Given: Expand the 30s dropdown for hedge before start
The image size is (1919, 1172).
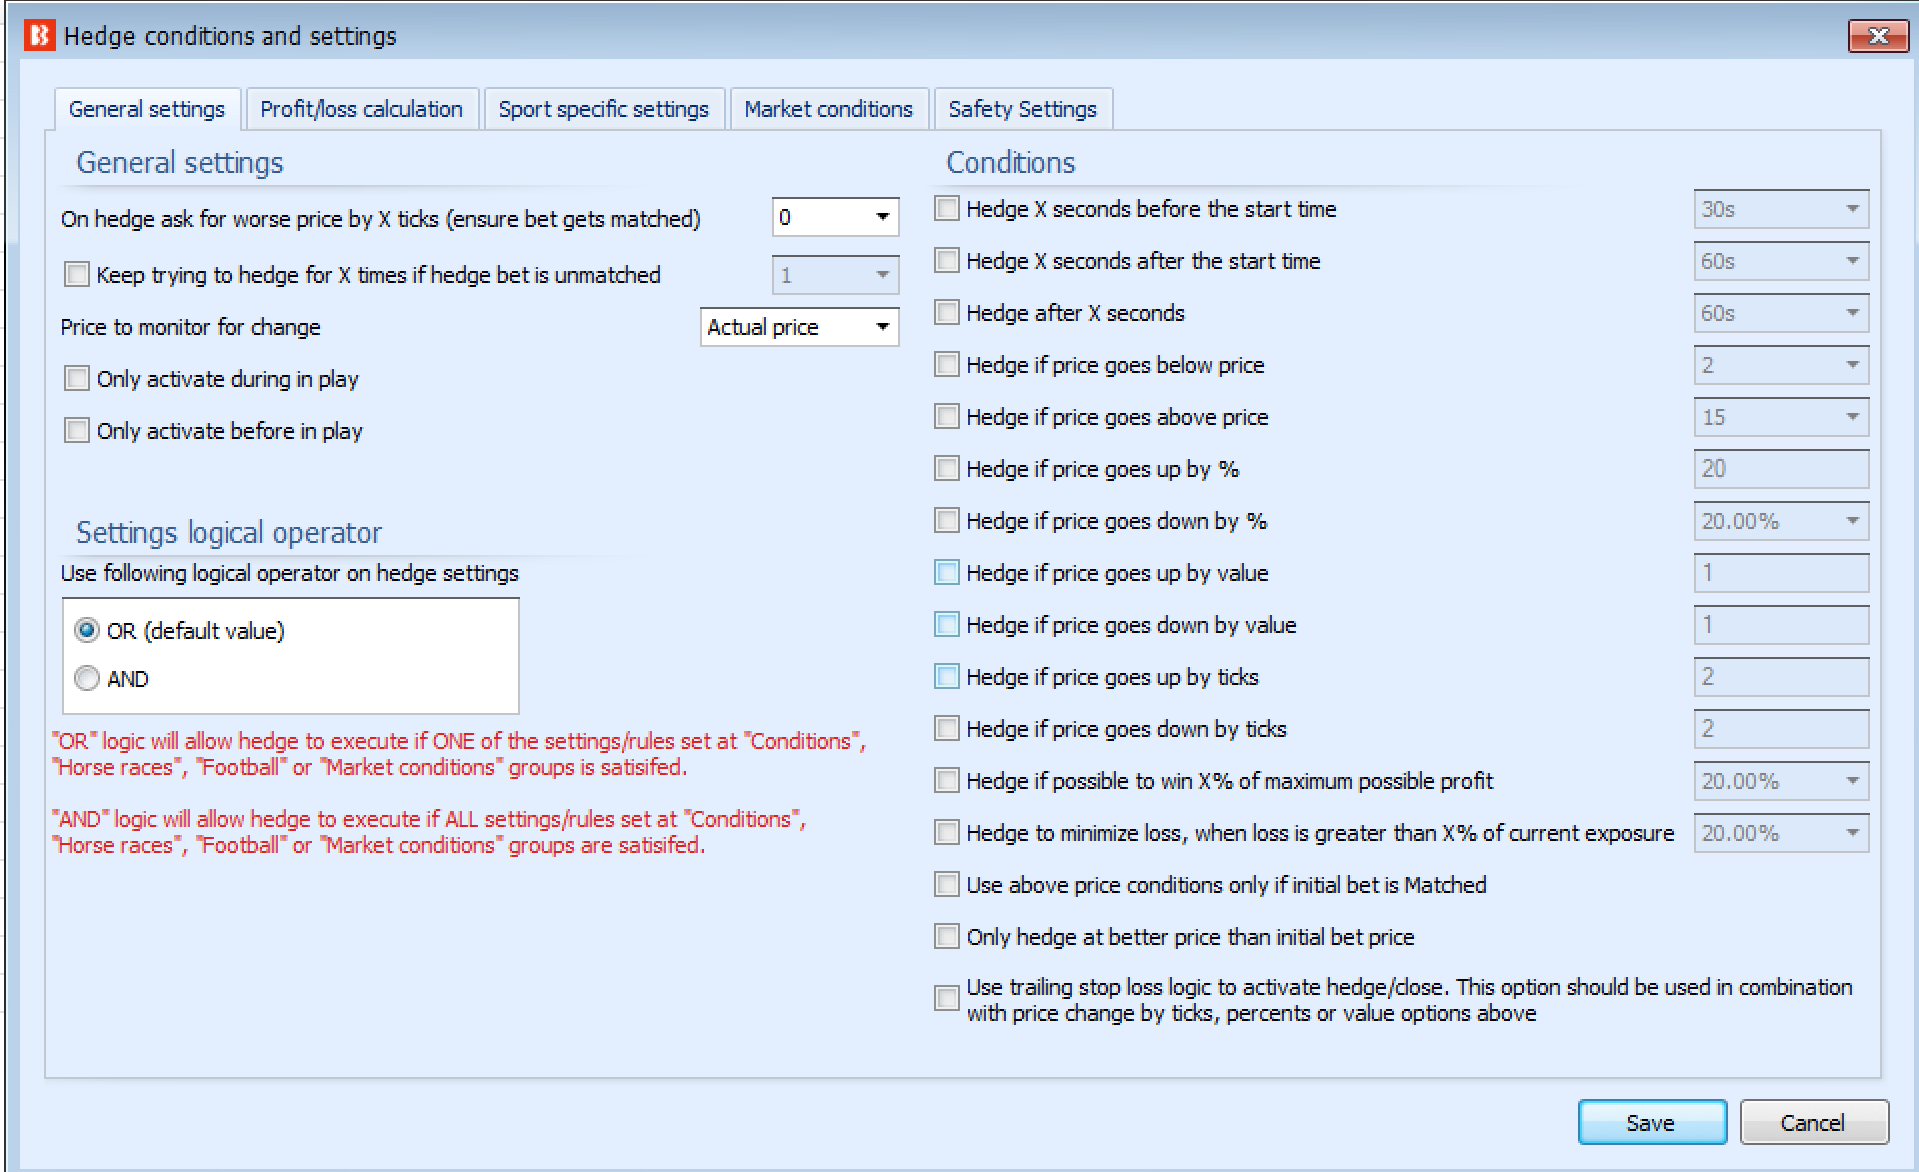Looking at the screenshot, I should coord(1854,208).
